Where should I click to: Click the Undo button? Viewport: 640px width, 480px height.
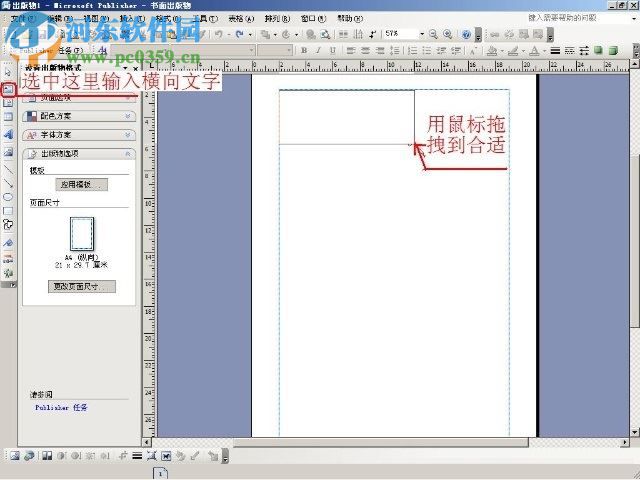point(218,34)
